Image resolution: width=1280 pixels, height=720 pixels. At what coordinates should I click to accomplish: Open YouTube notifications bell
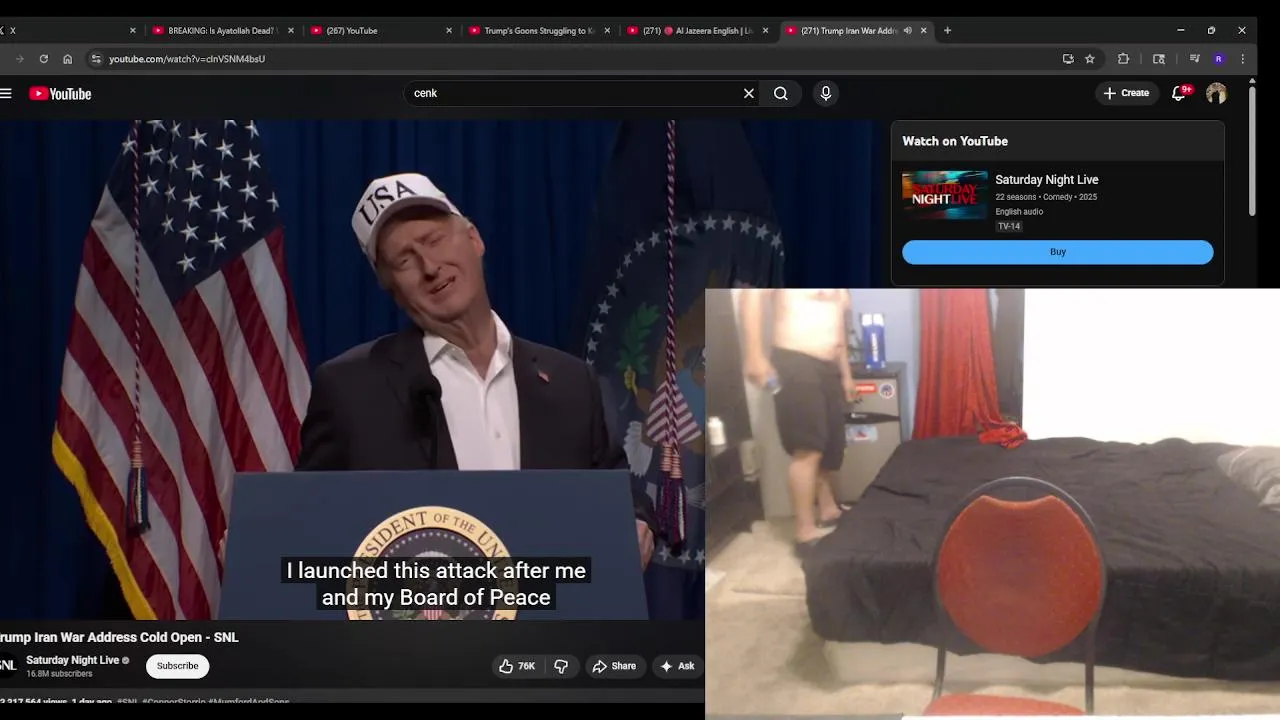pyautogui.click(x=1180, y=93)
